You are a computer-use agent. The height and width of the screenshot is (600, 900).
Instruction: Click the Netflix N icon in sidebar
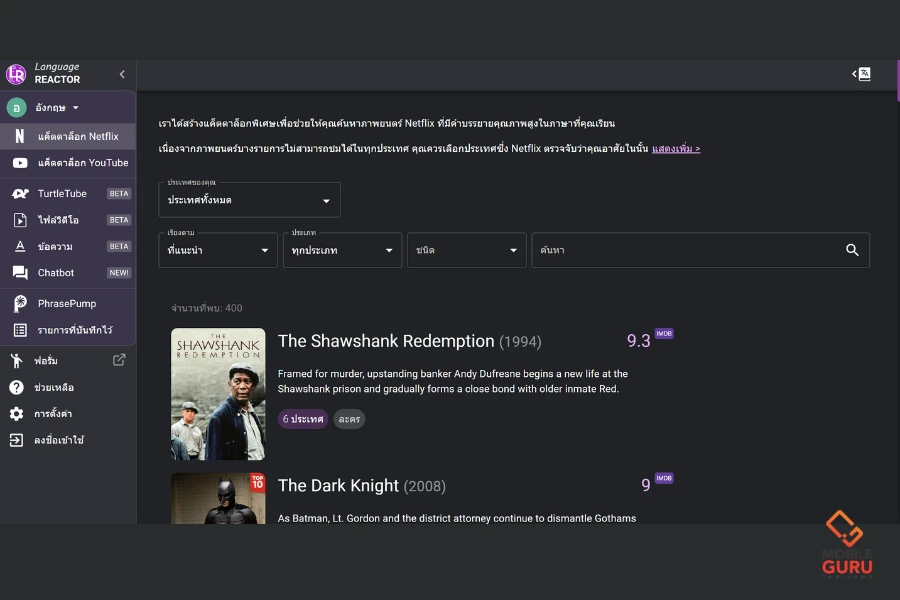(x=20, y=136)
